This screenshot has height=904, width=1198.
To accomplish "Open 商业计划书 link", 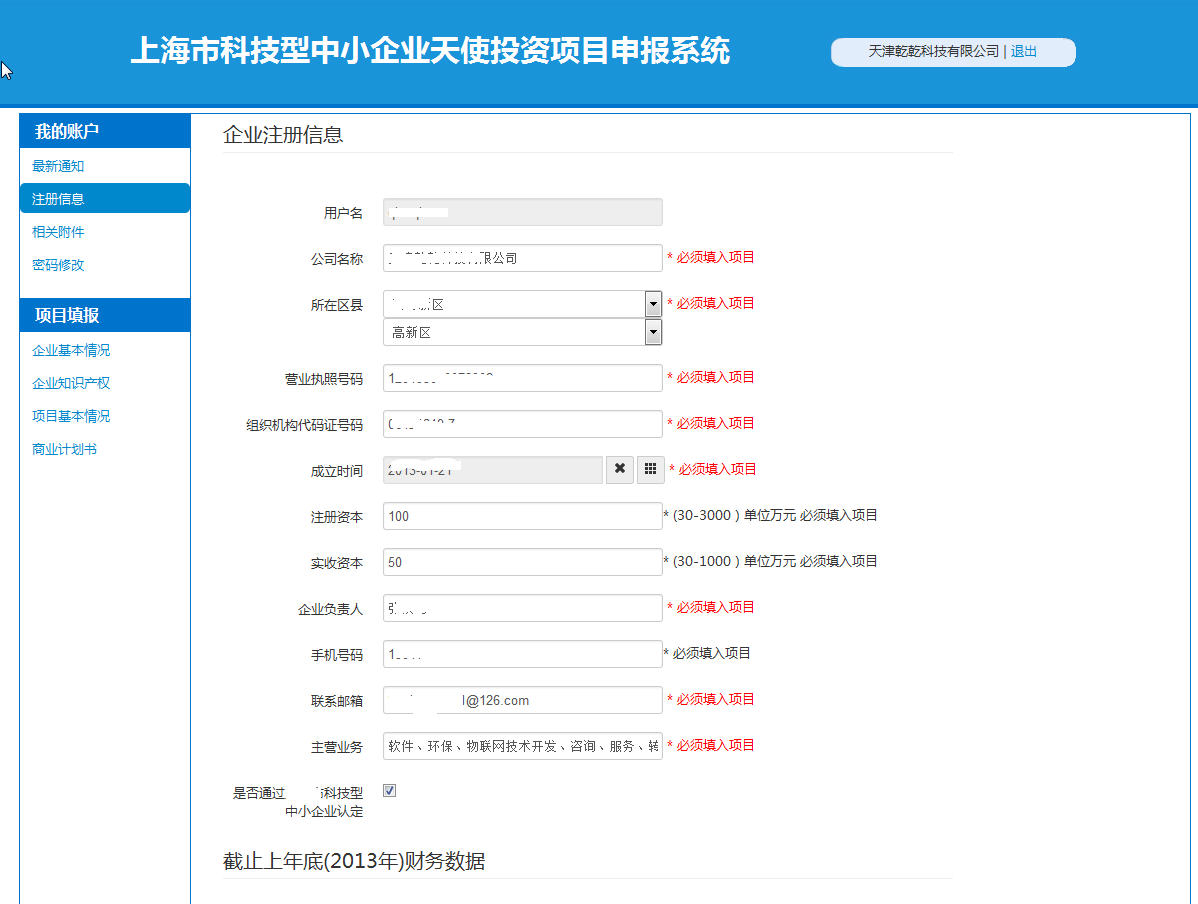I will pyautogui.click(x=64, y=449).
